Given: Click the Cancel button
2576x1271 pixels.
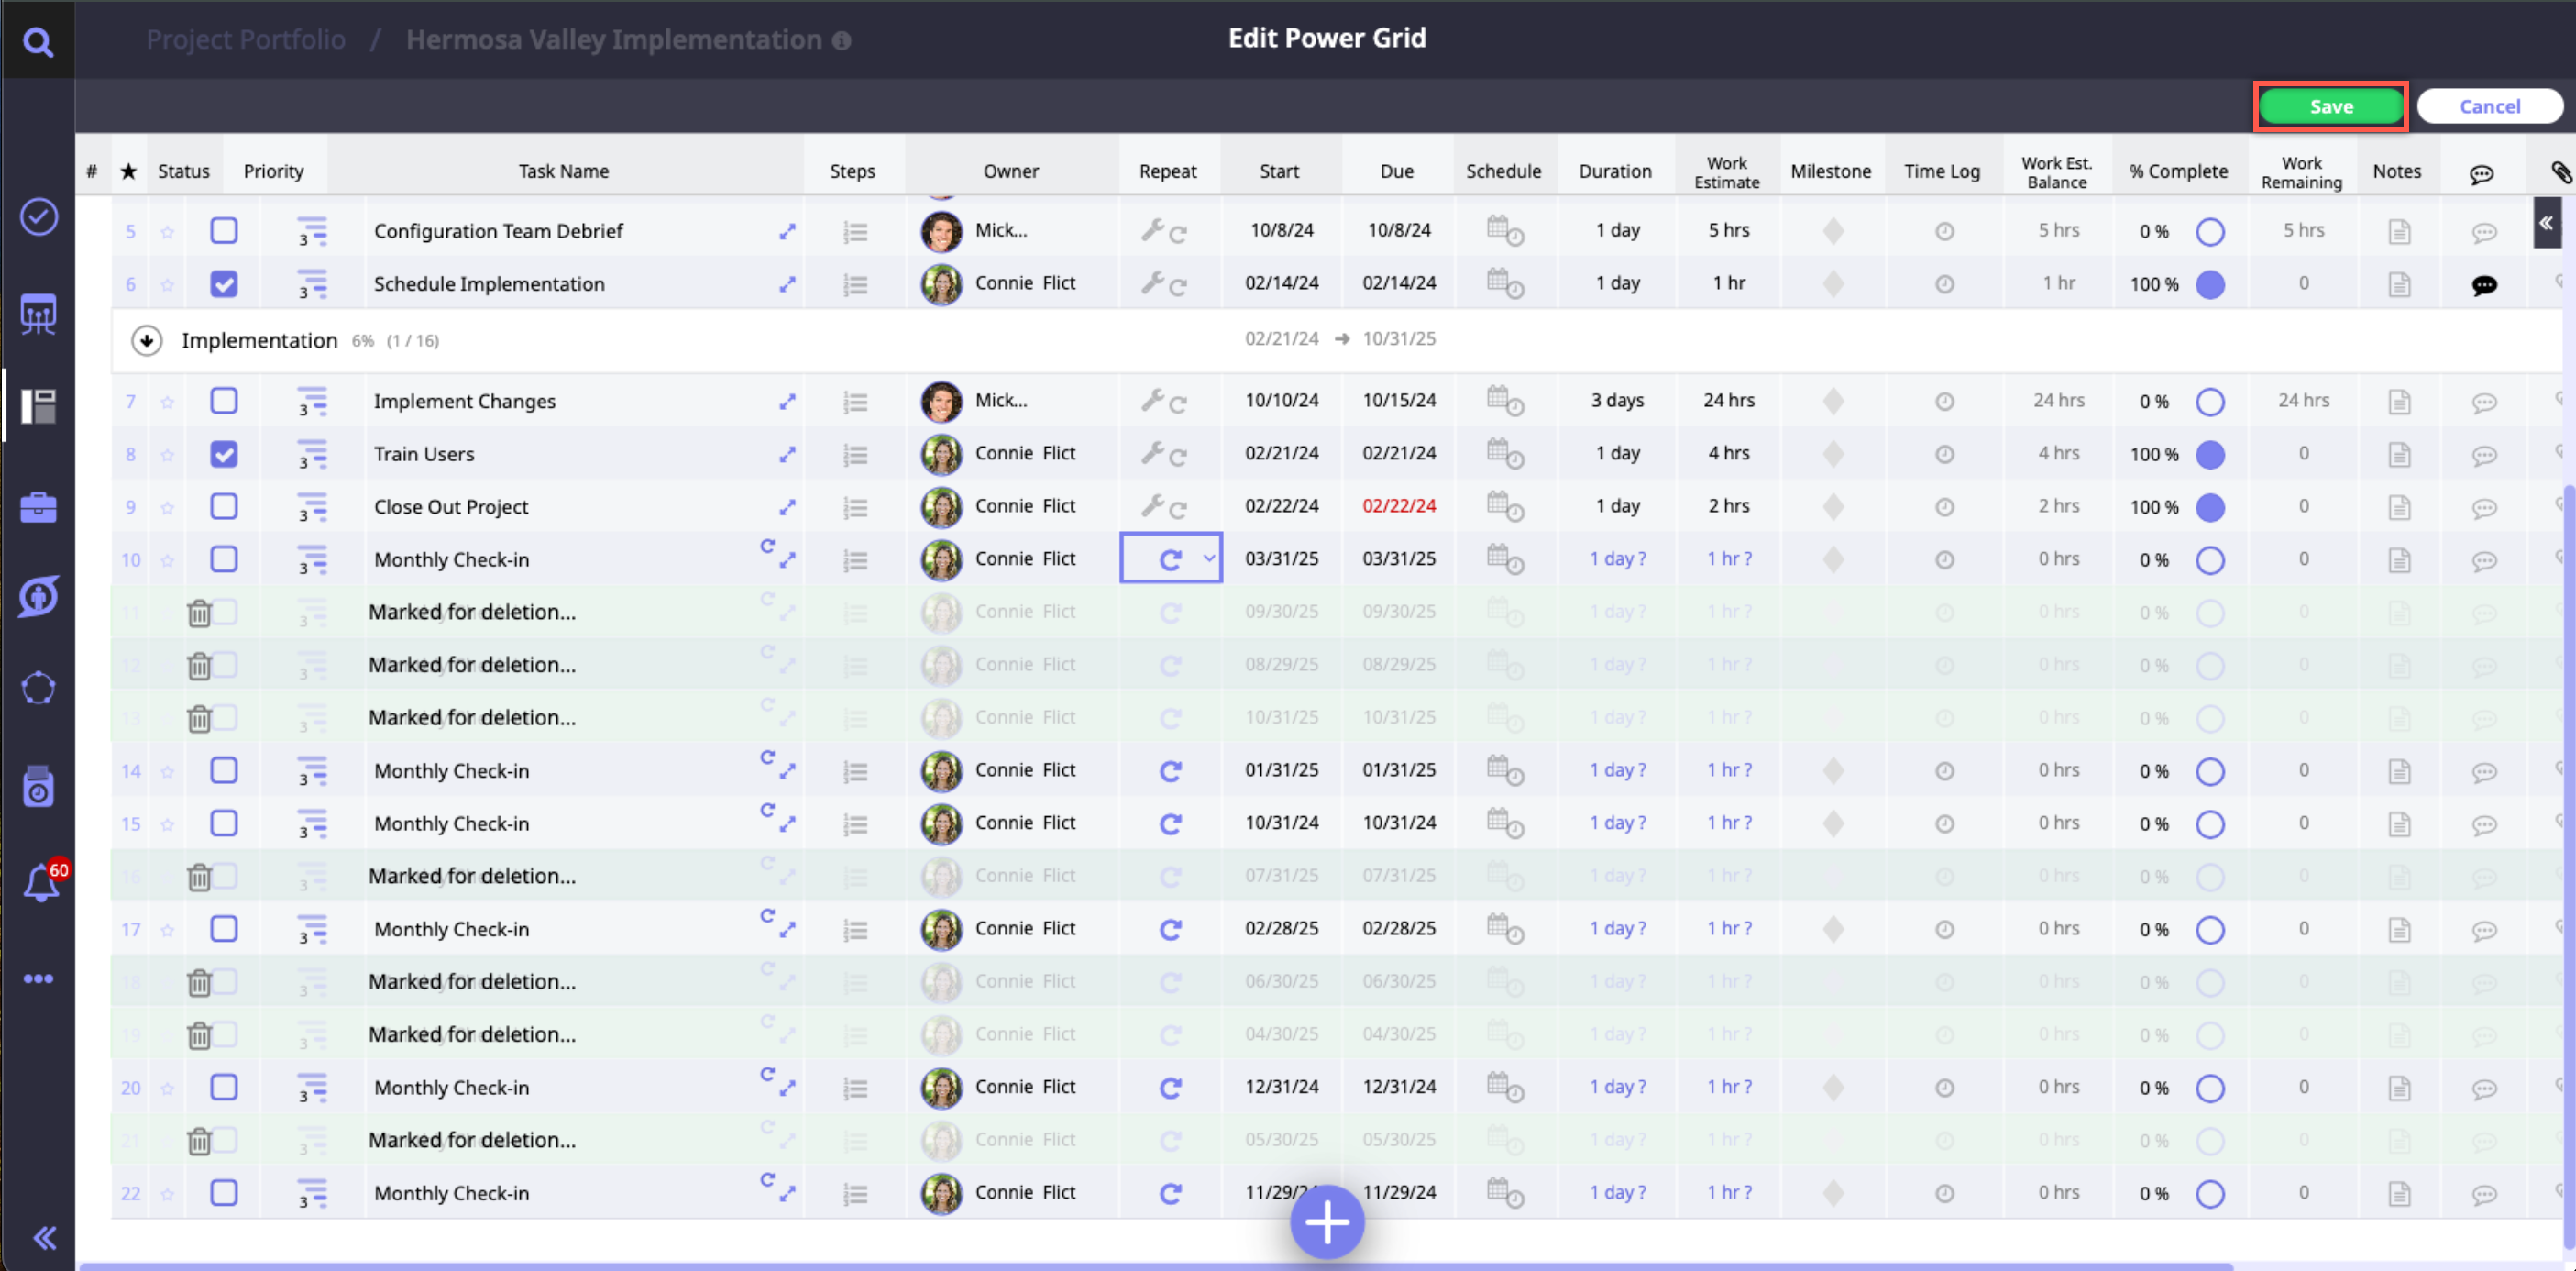Looking at the screenshot, I should tap(2489, 107).
